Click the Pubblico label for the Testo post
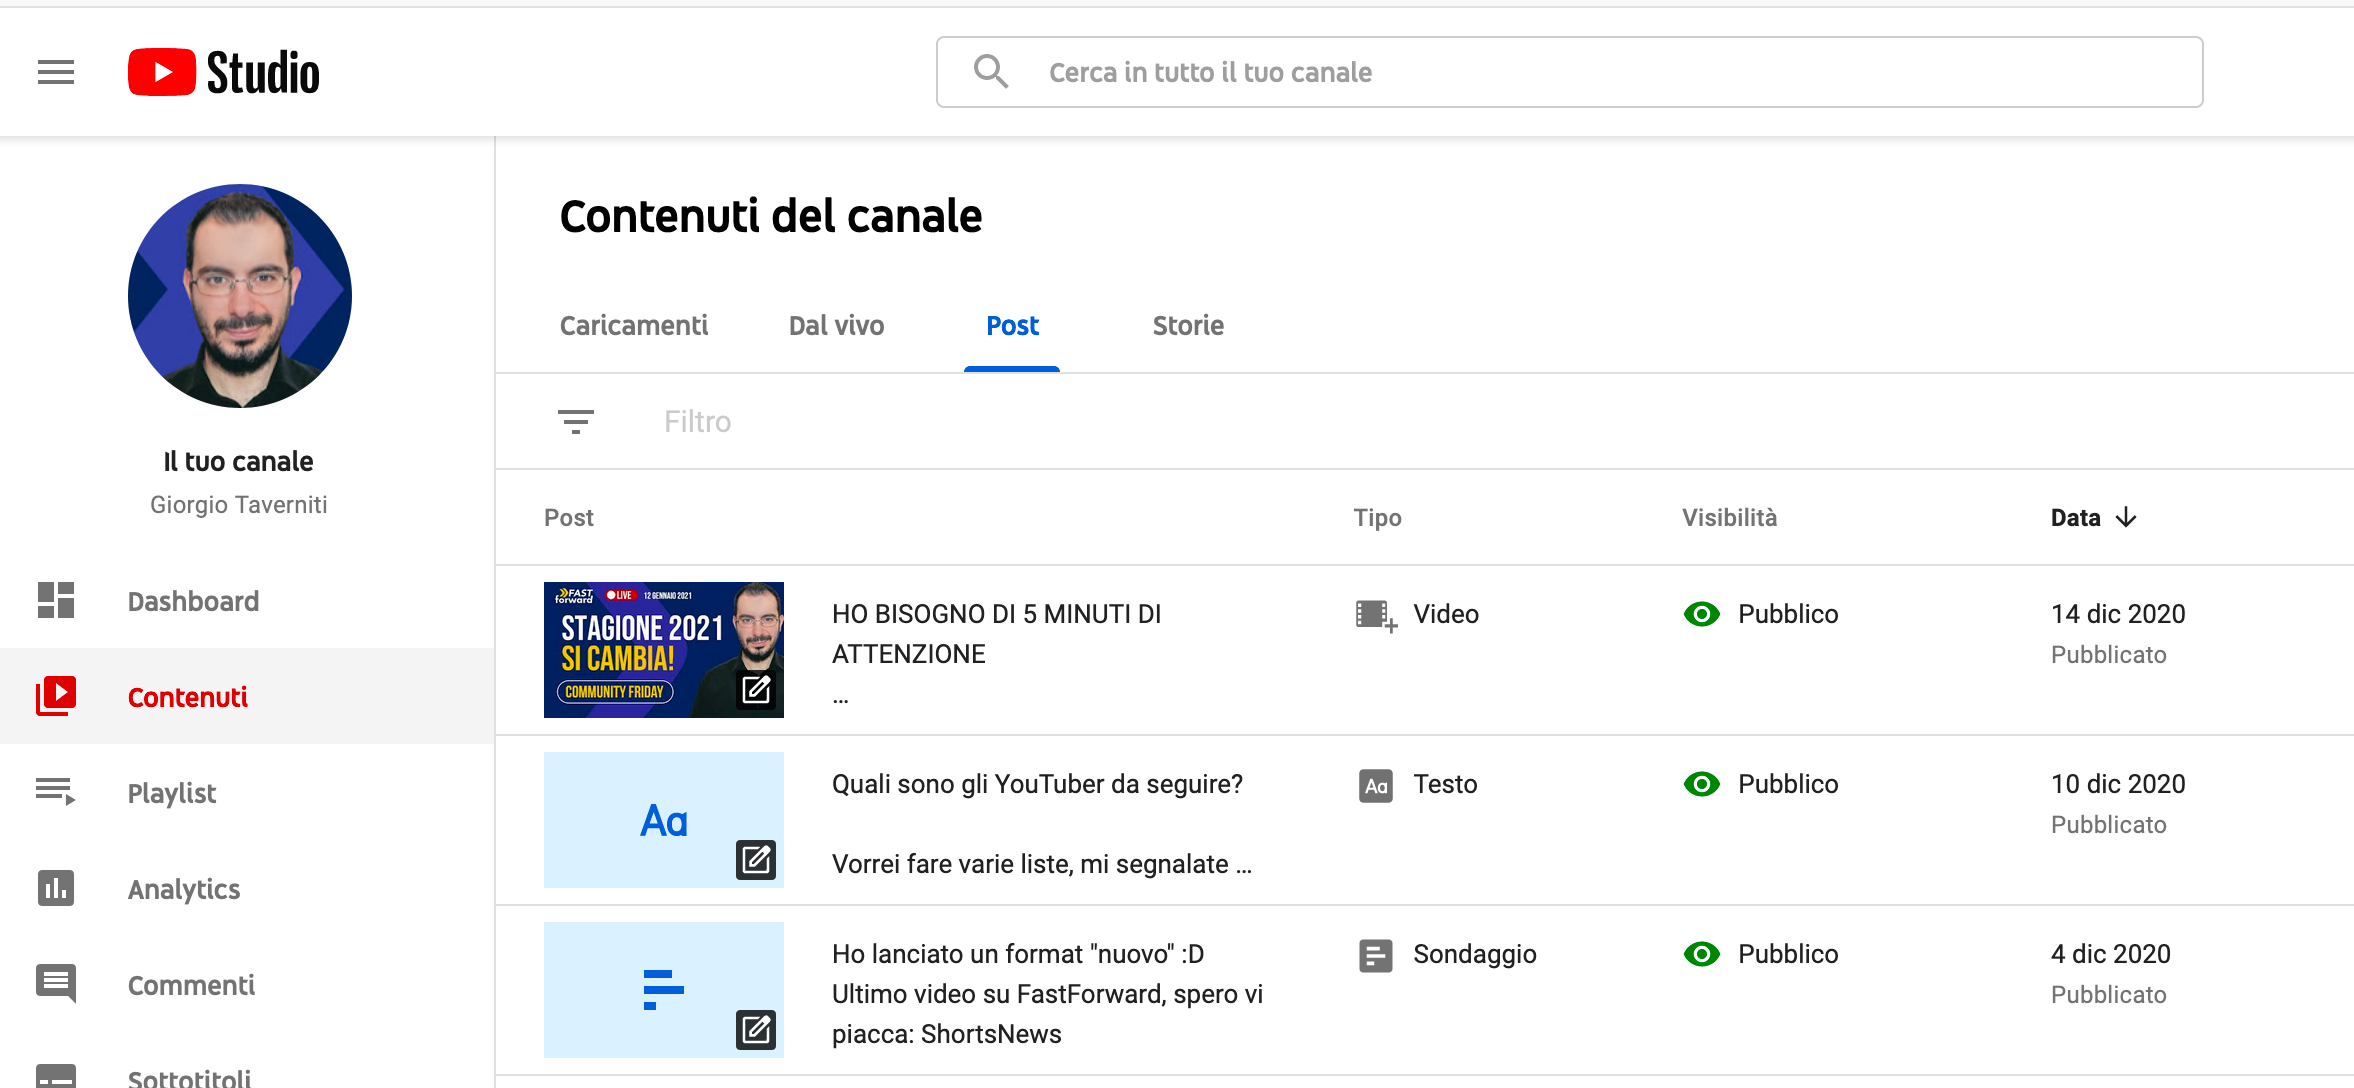The image size is (2354, 1088). coord(1788,784)
